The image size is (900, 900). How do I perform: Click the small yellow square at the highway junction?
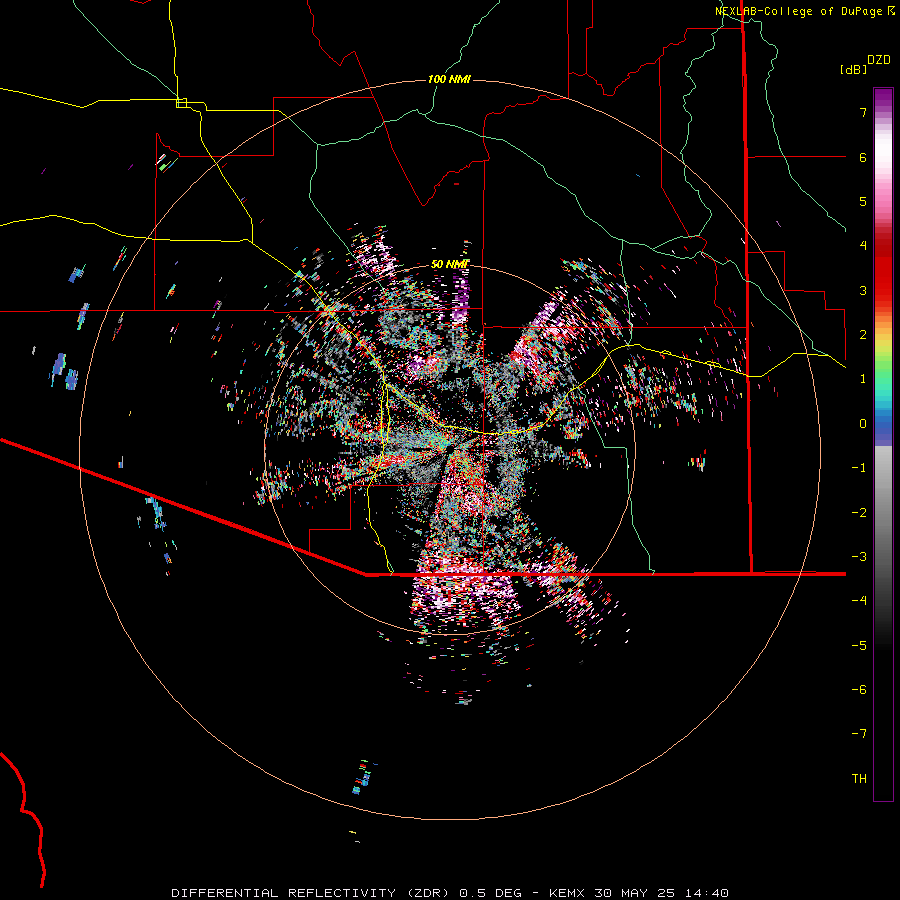pyautogui.click(x=181, y=103)
